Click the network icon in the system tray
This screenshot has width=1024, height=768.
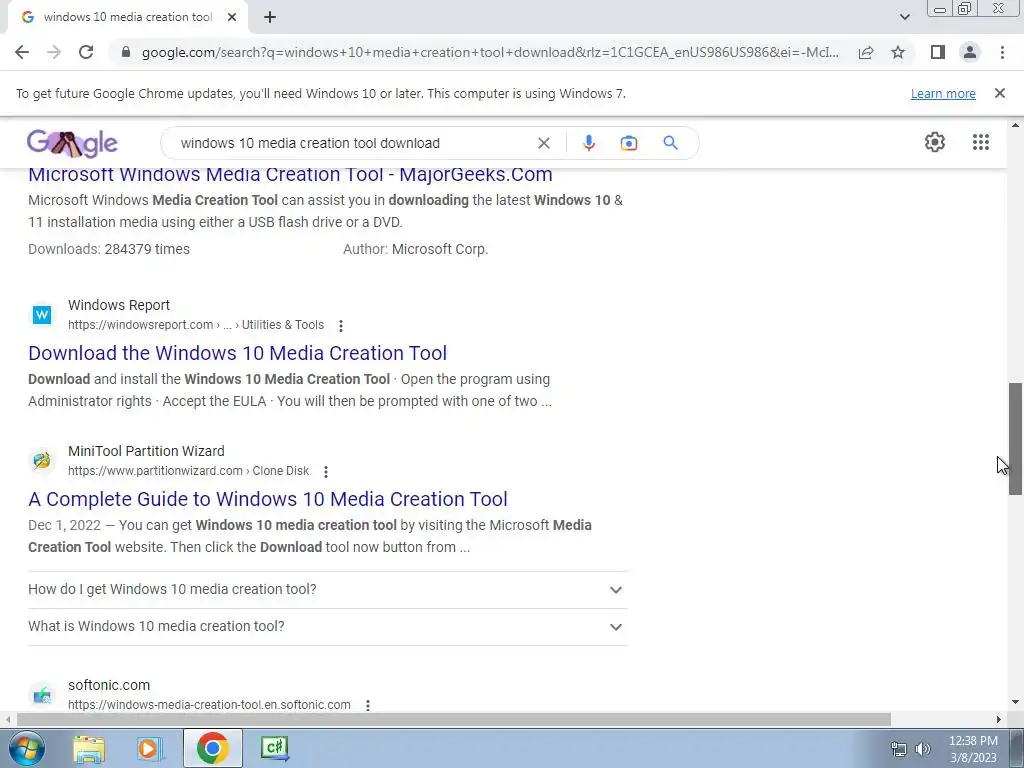899,750
